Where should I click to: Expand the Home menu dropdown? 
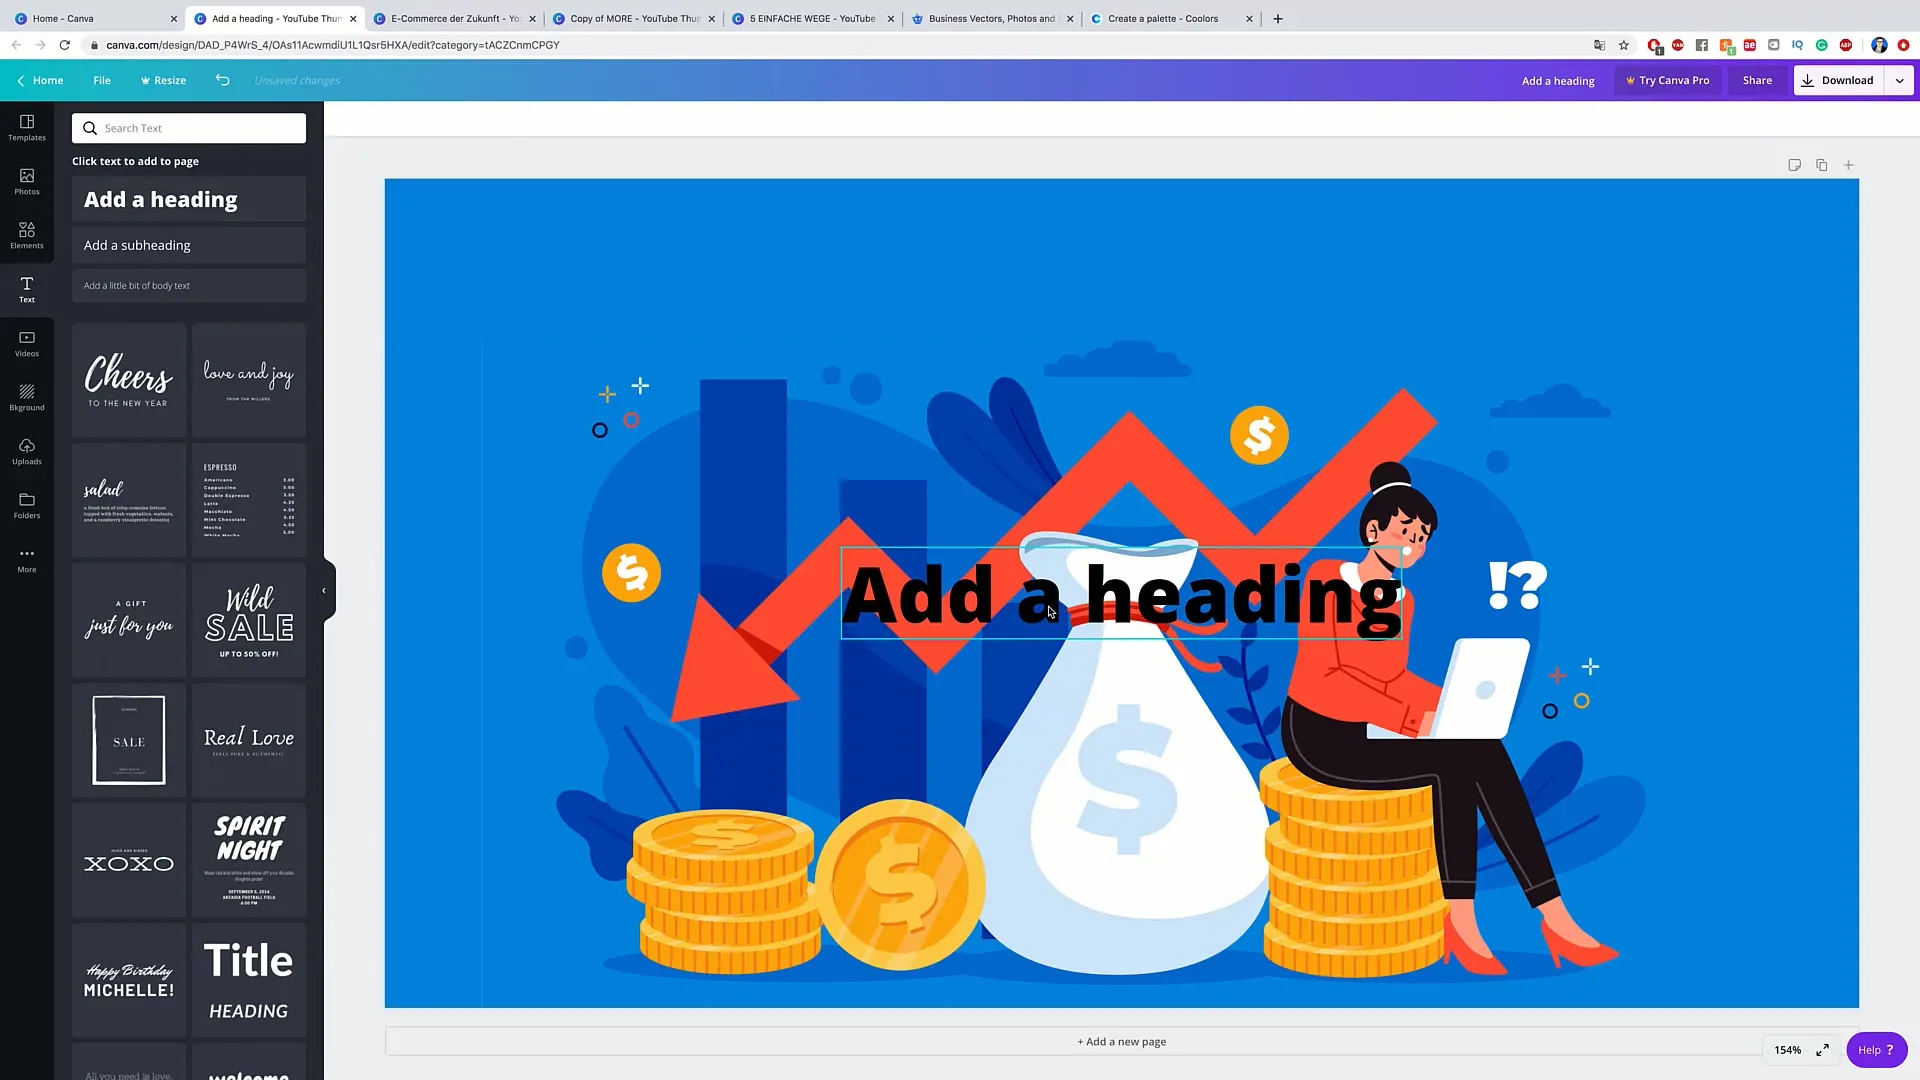[47, 80]
